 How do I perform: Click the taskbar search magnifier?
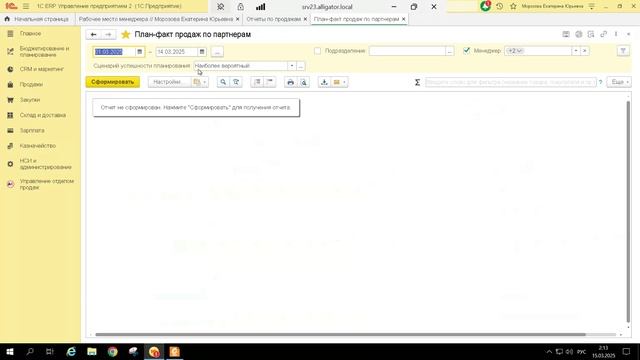click(x=30, y=351)
